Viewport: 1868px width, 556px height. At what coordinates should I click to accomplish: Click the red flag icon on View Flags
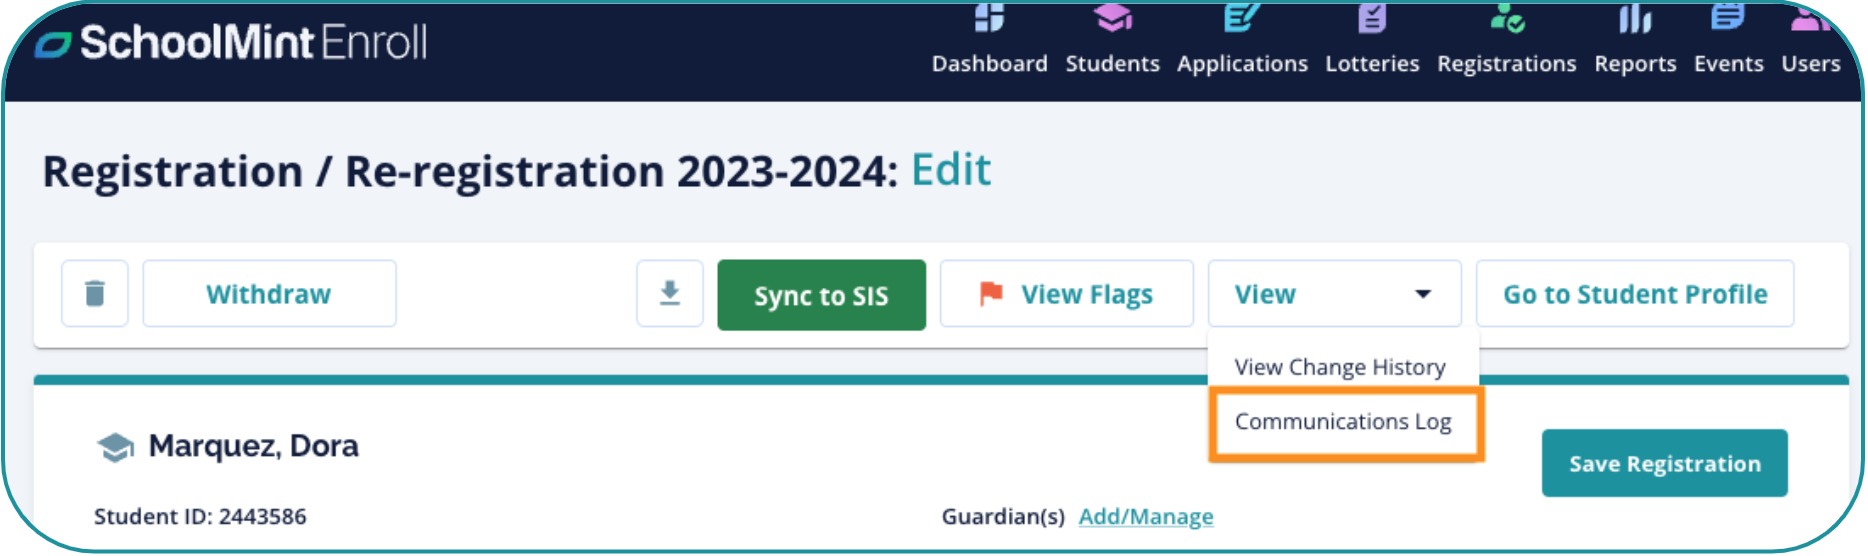[x=991, y=294]
